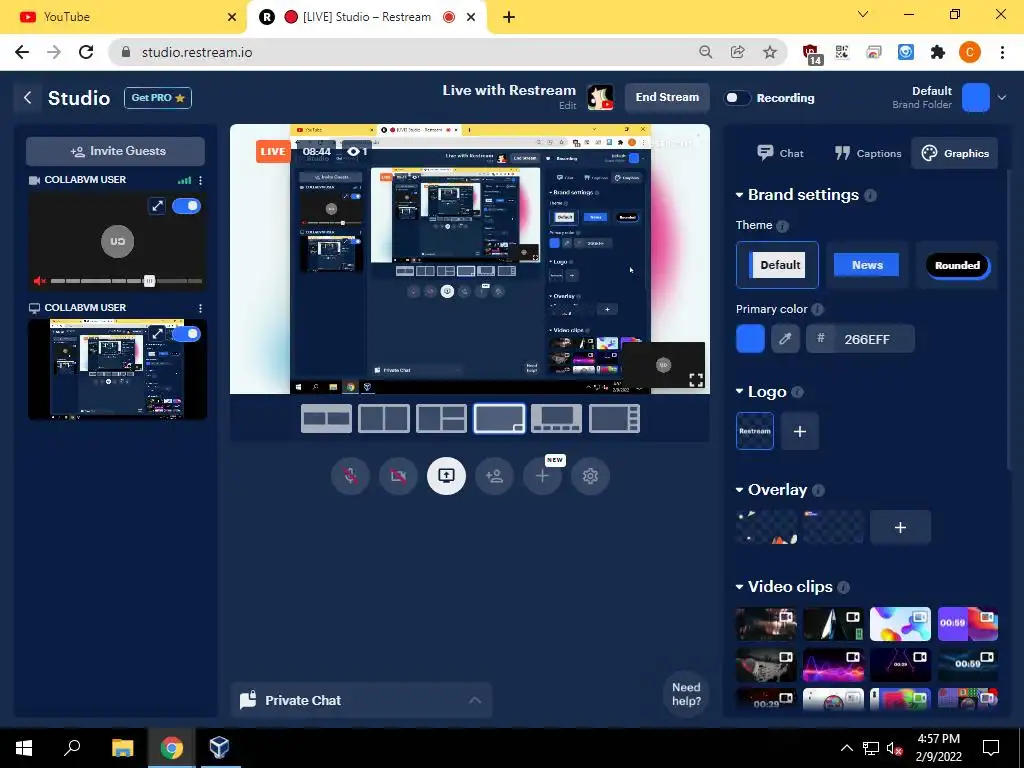The image size is (1024, 768).
Task: Select the first overlay thumbnail
Action: [x=766, y=528]
